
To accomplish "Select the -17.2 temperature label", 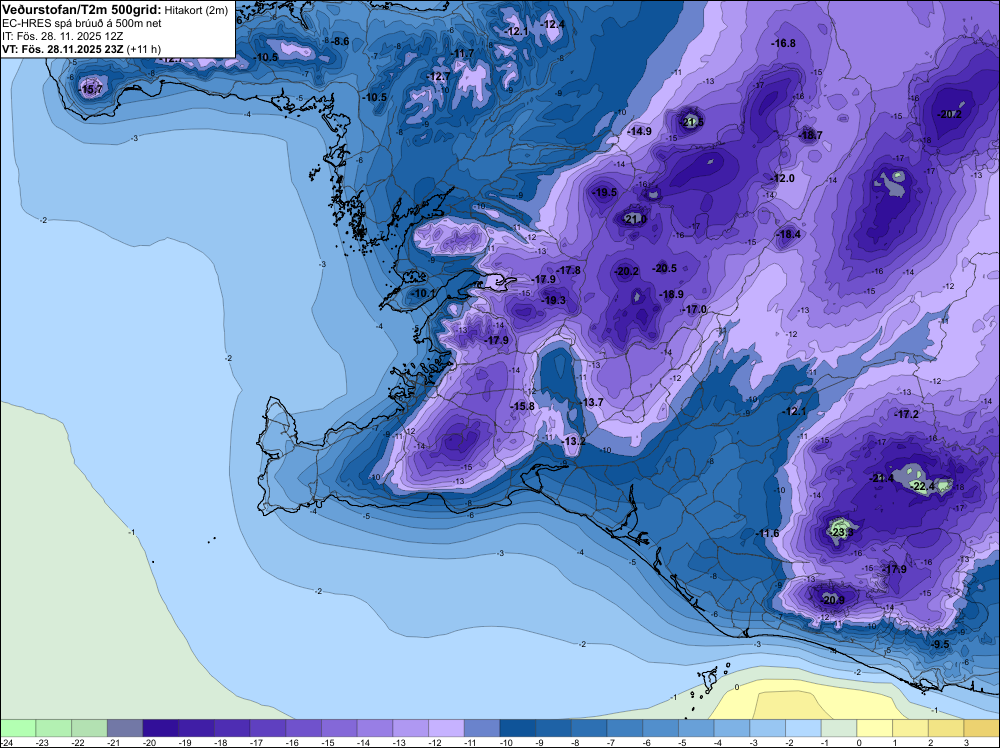I will [x=906, y=414].
